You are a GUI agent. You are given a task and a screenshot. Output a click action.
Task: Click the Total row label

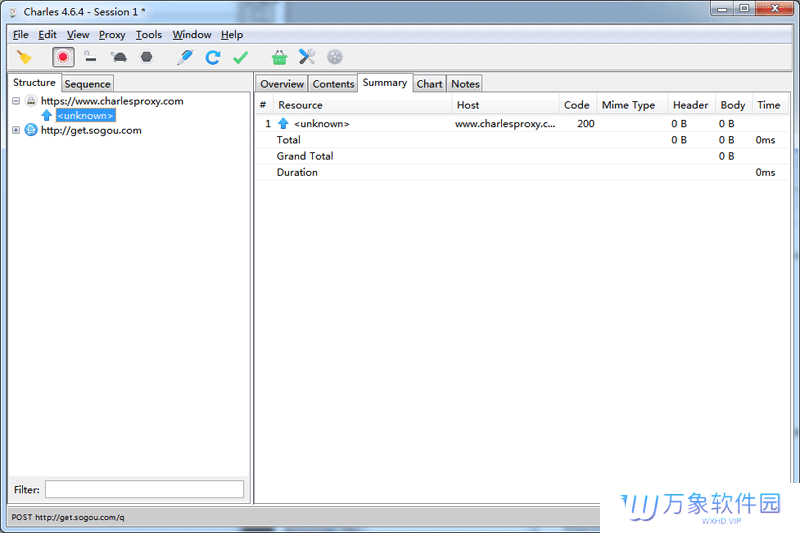pyautogui.click(x=288, y=140)
